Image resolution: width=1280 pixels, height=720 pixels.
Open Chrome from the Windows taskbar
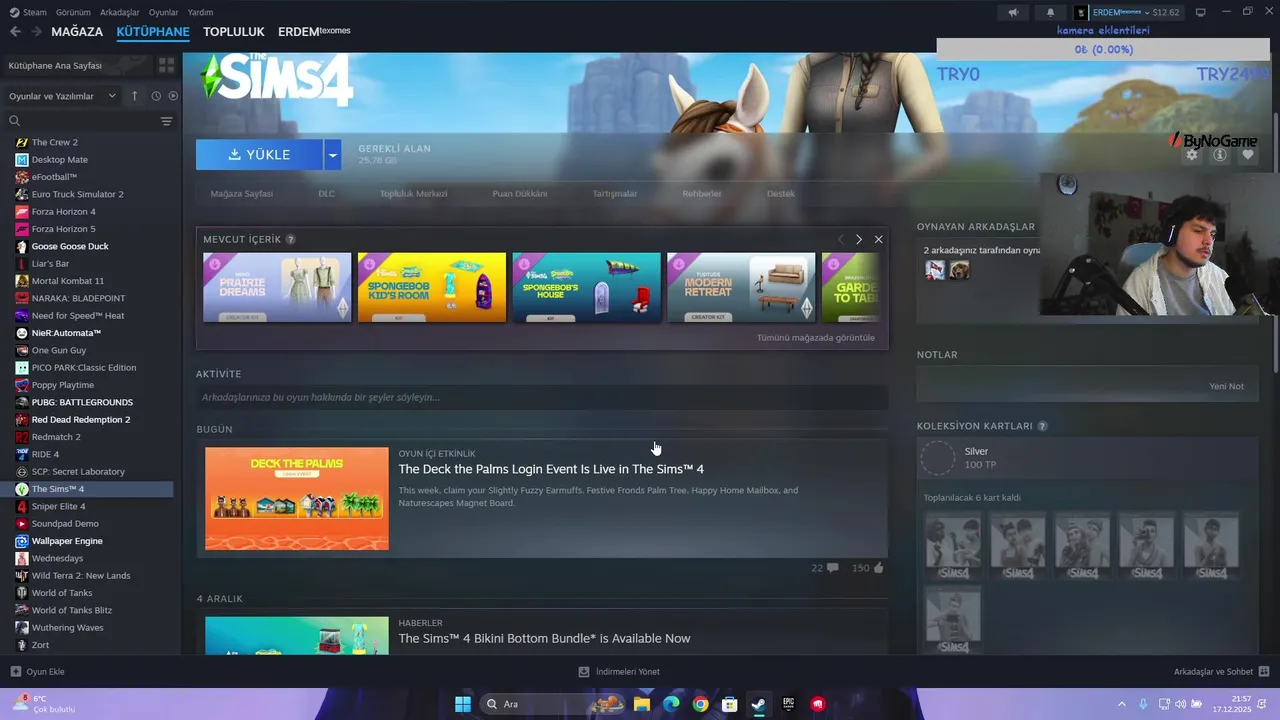(700, 704)
